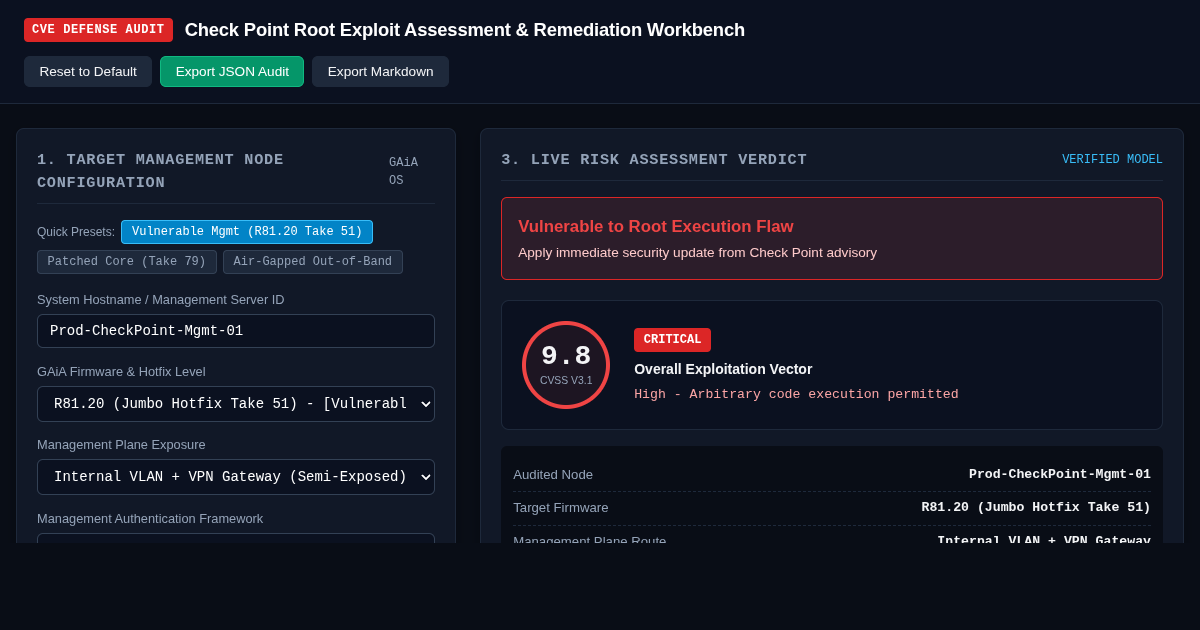
Task: Click Apply immediate security update advisory text
Action: pos(697,253)
